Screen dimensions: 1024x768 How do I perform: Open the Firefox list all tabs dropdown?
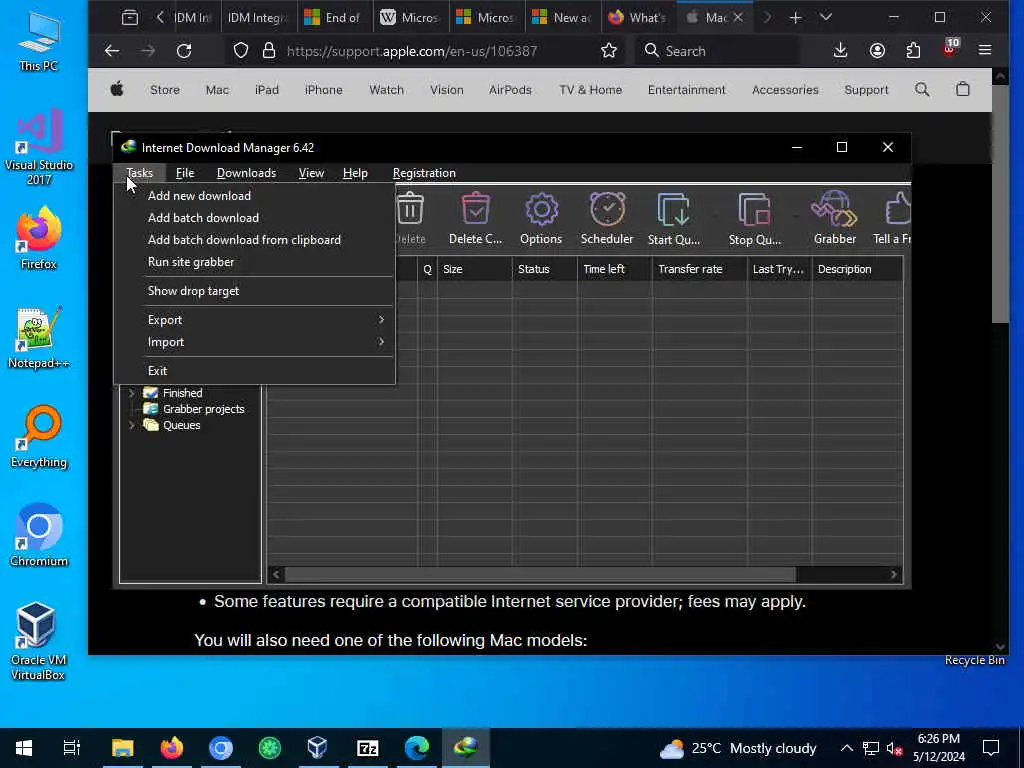tap(825, 18)
